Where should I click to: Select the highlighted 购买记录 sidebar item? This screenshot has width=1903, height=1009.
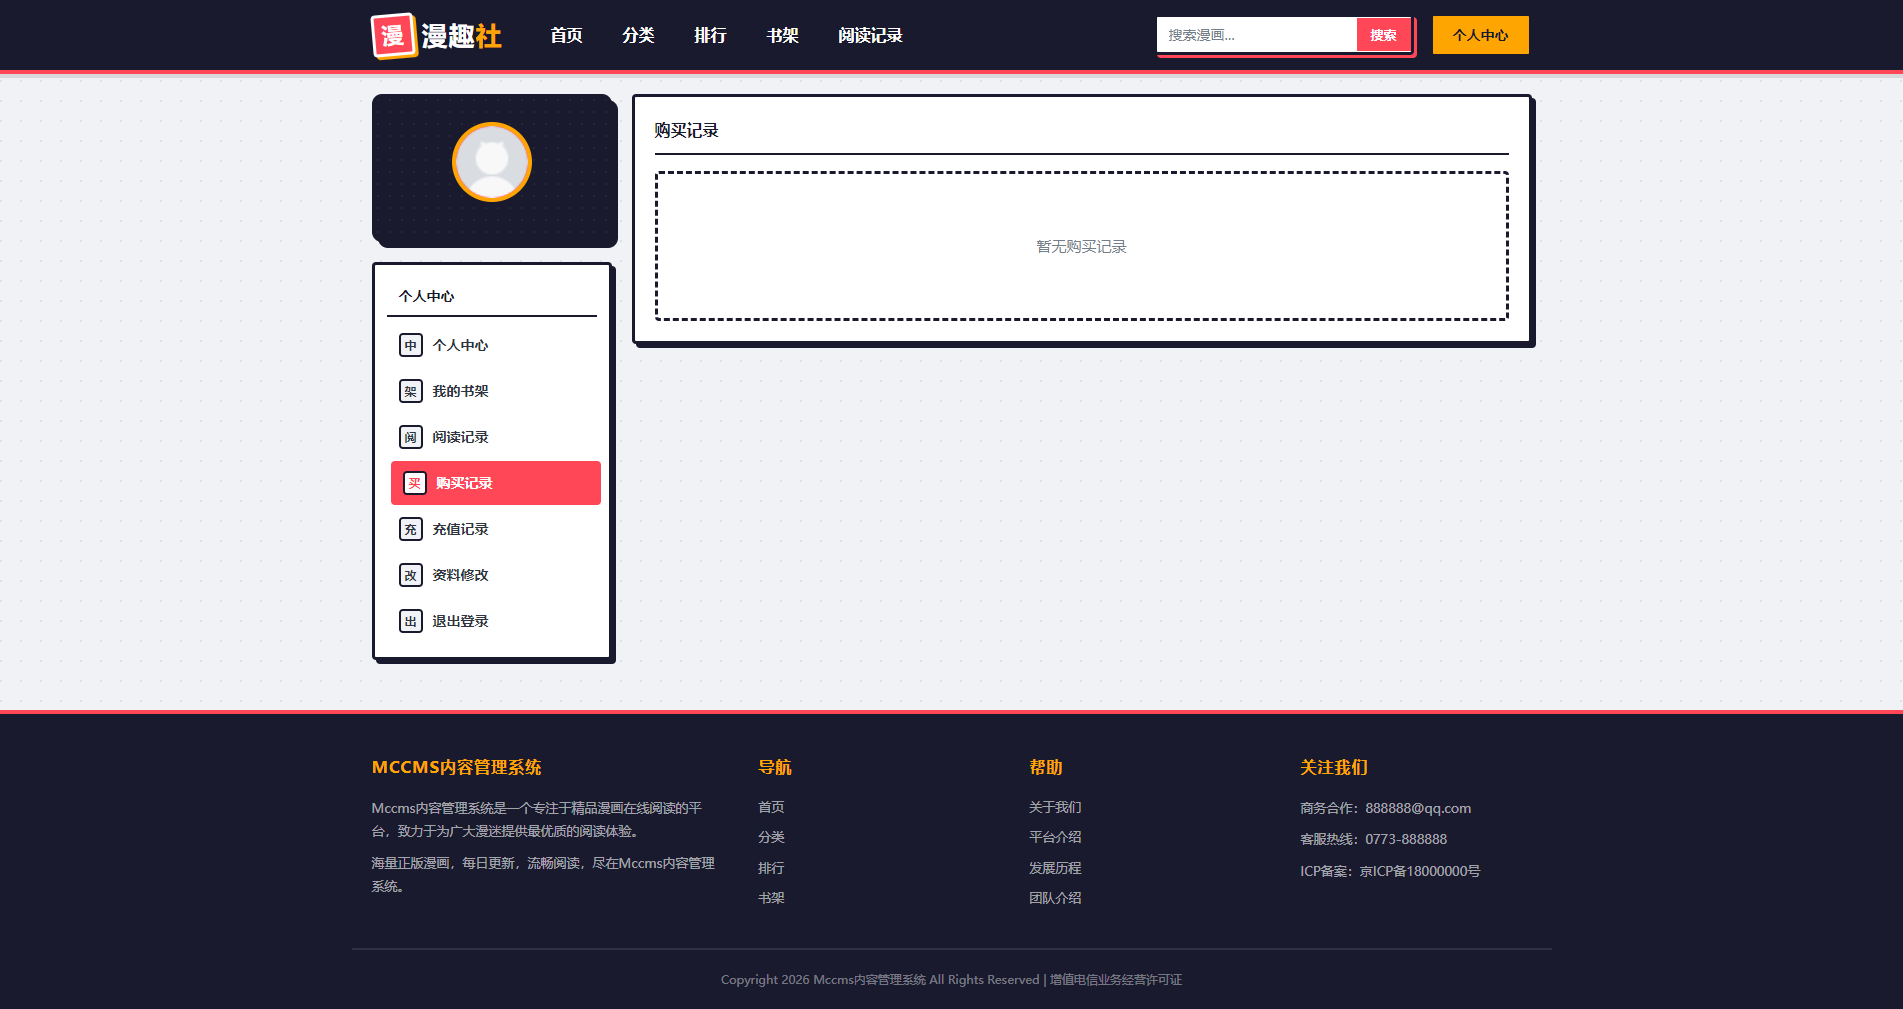pos(496,483)
